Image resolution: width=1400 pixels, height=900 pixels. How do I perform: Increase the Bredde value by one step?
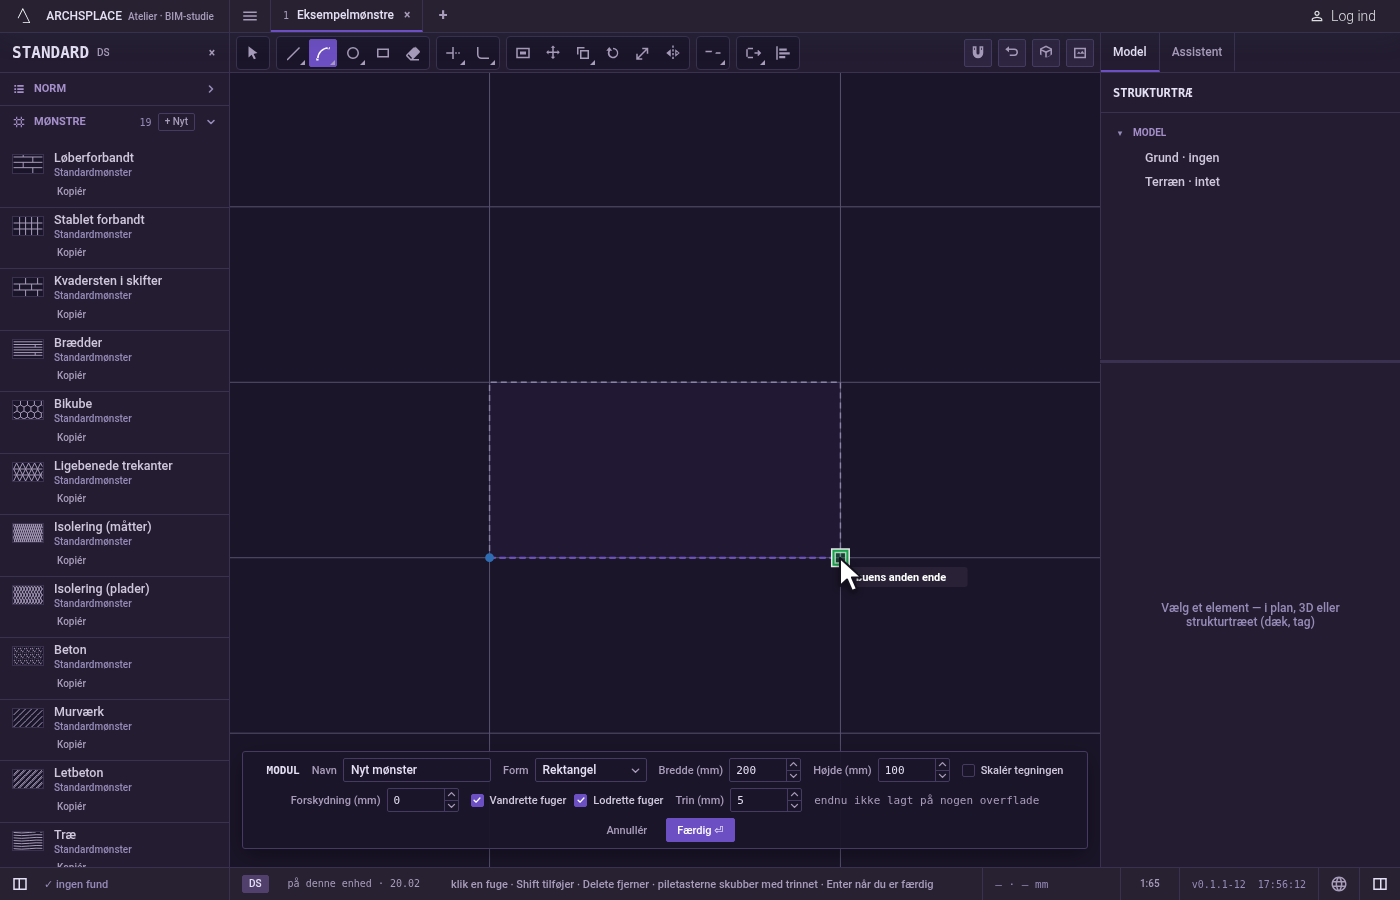tap(794, 765)
